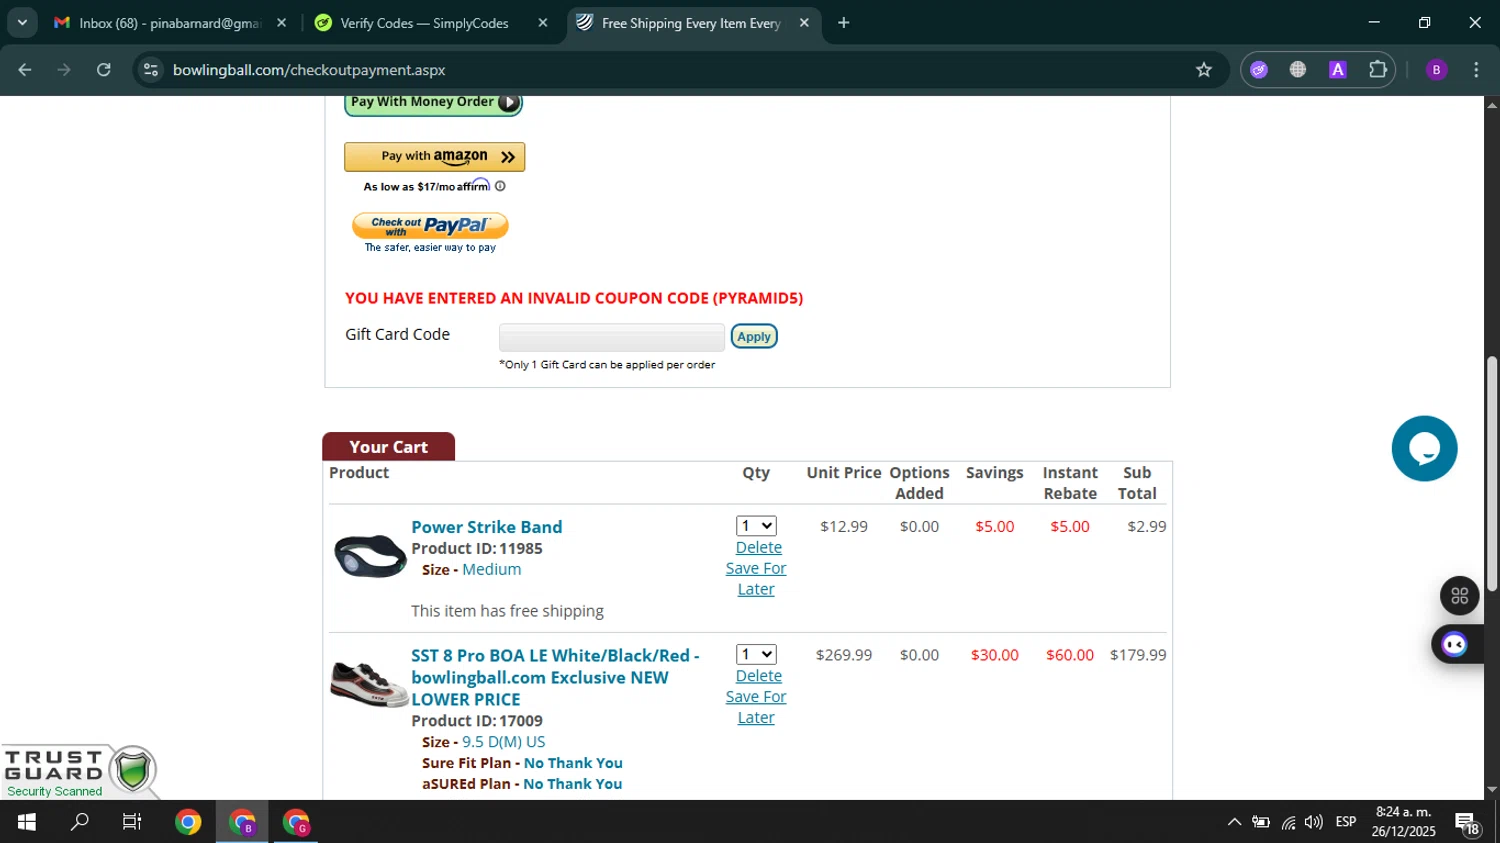Open the tab search dropdown arrow
The width and height of the screenshot is (1500, 843).
[x=22, y=22]
